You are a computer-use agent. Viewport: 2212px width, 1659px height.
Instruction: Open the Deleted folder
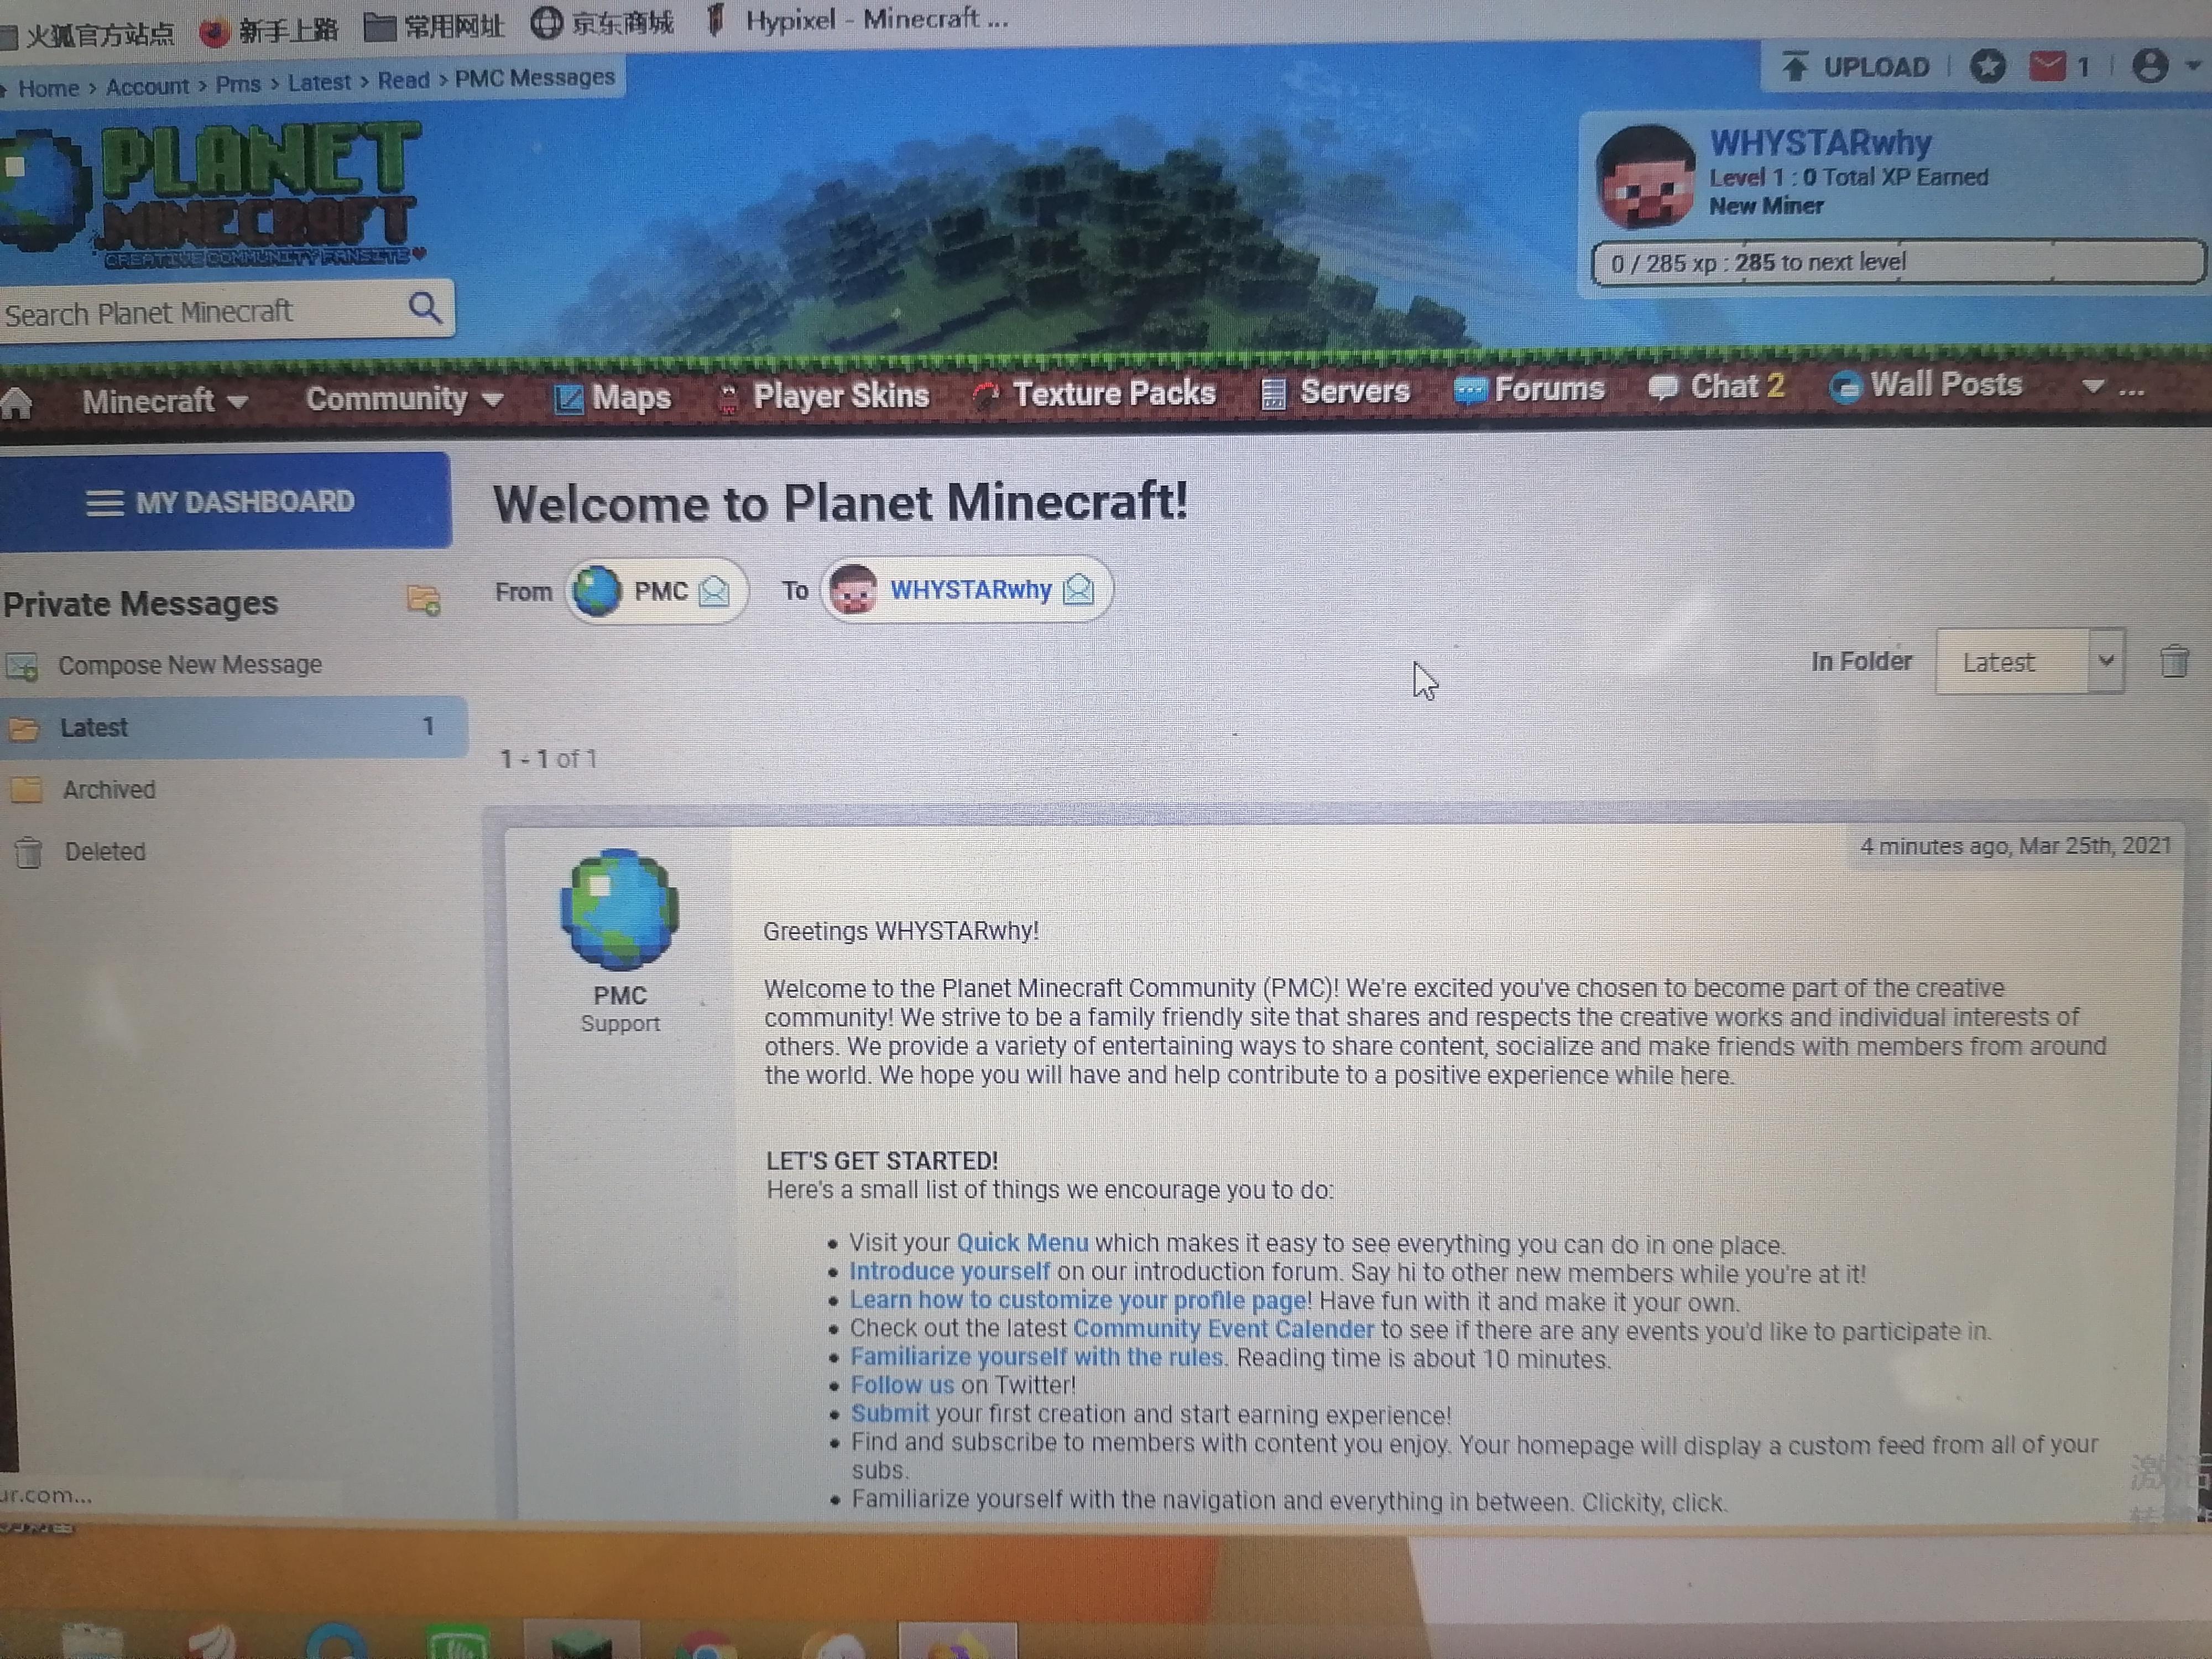coord(104,852)
